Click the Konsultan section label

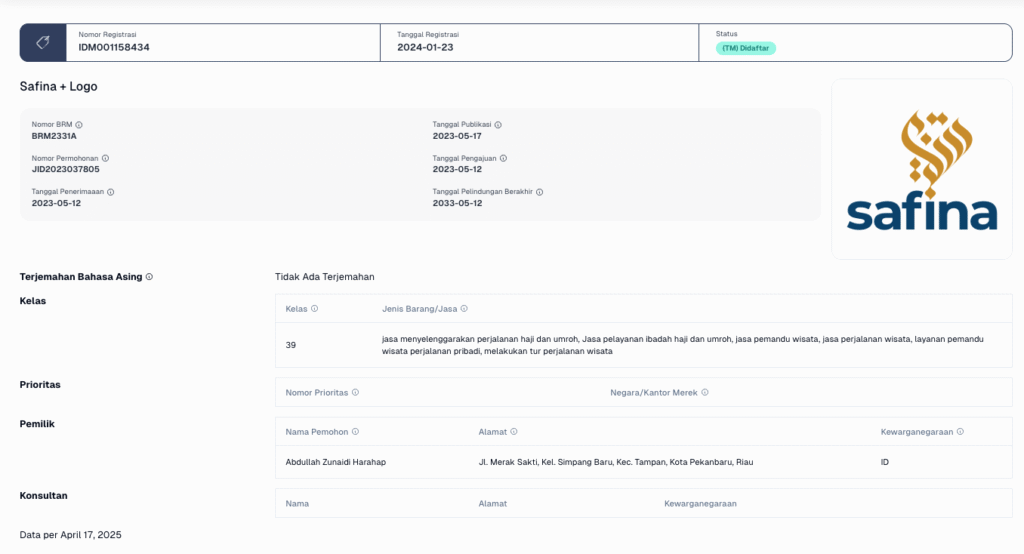click(44, 496)
